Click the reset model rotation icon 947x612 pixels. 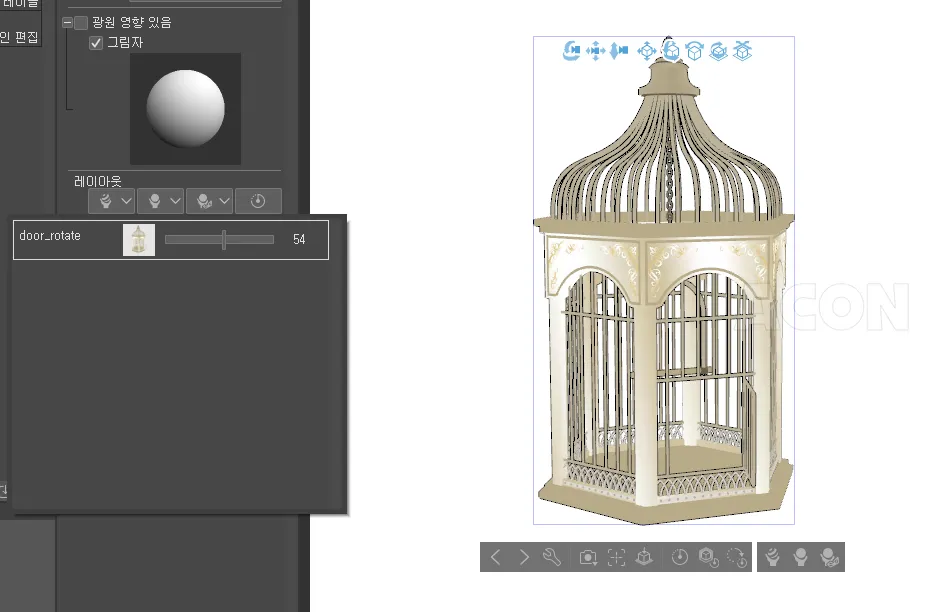click(x=737, y=557)
